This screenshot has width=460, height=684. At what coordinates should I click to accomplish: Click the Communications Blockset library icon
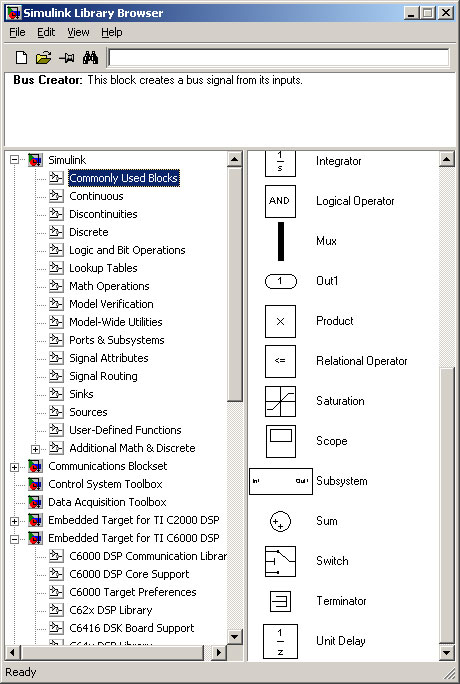coord(35,466)
